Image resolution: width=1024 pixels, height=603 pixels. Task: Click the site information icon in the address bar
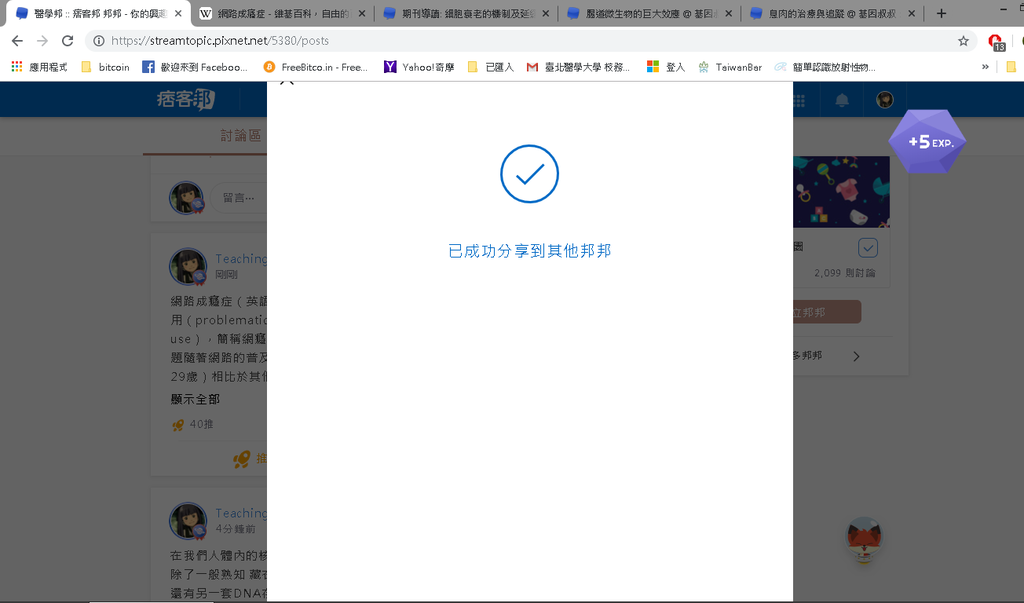[x=99, y=41]
